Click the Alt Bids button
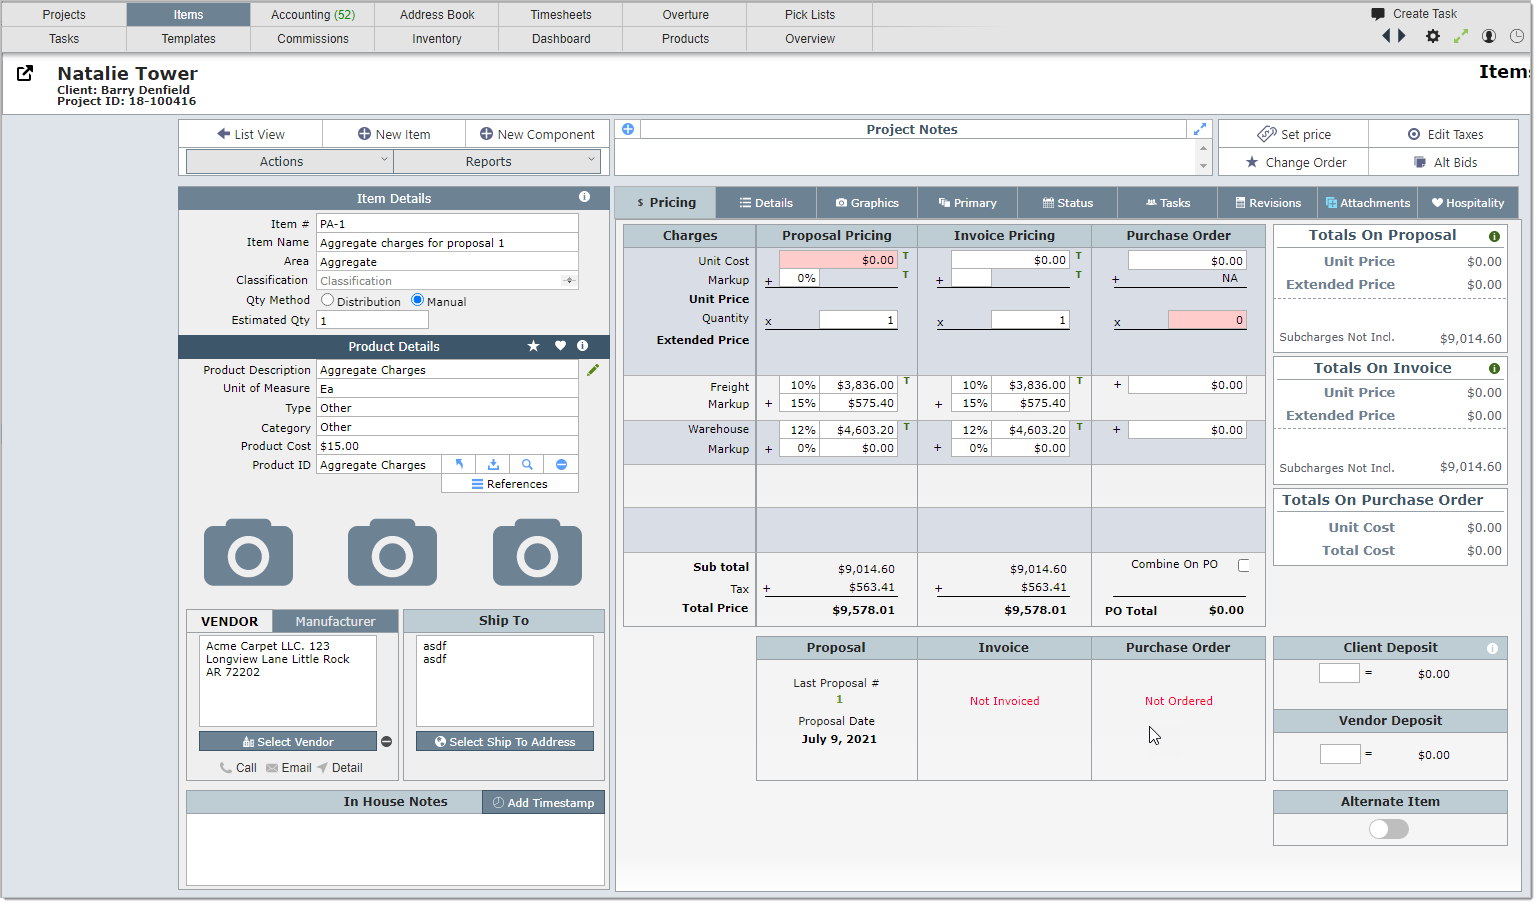This screenshot has width=1537, height=904. [1445, 162]
